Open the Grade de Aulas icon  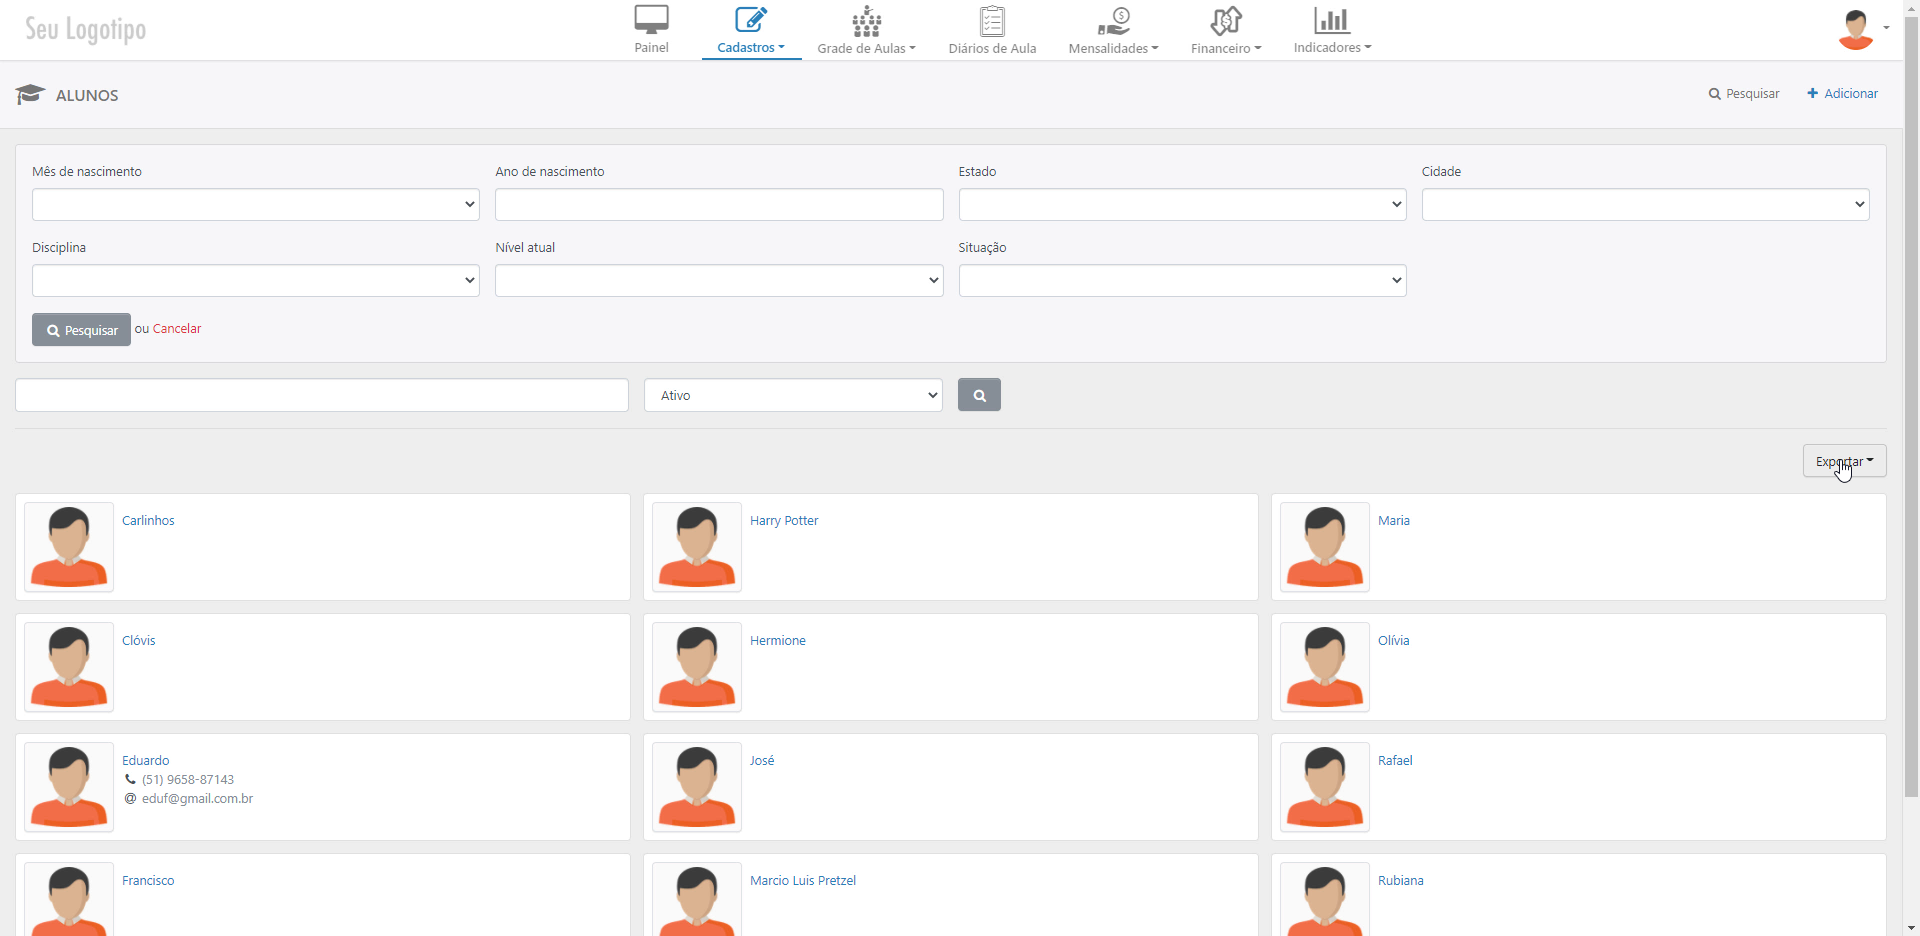[x=866, y=21]
